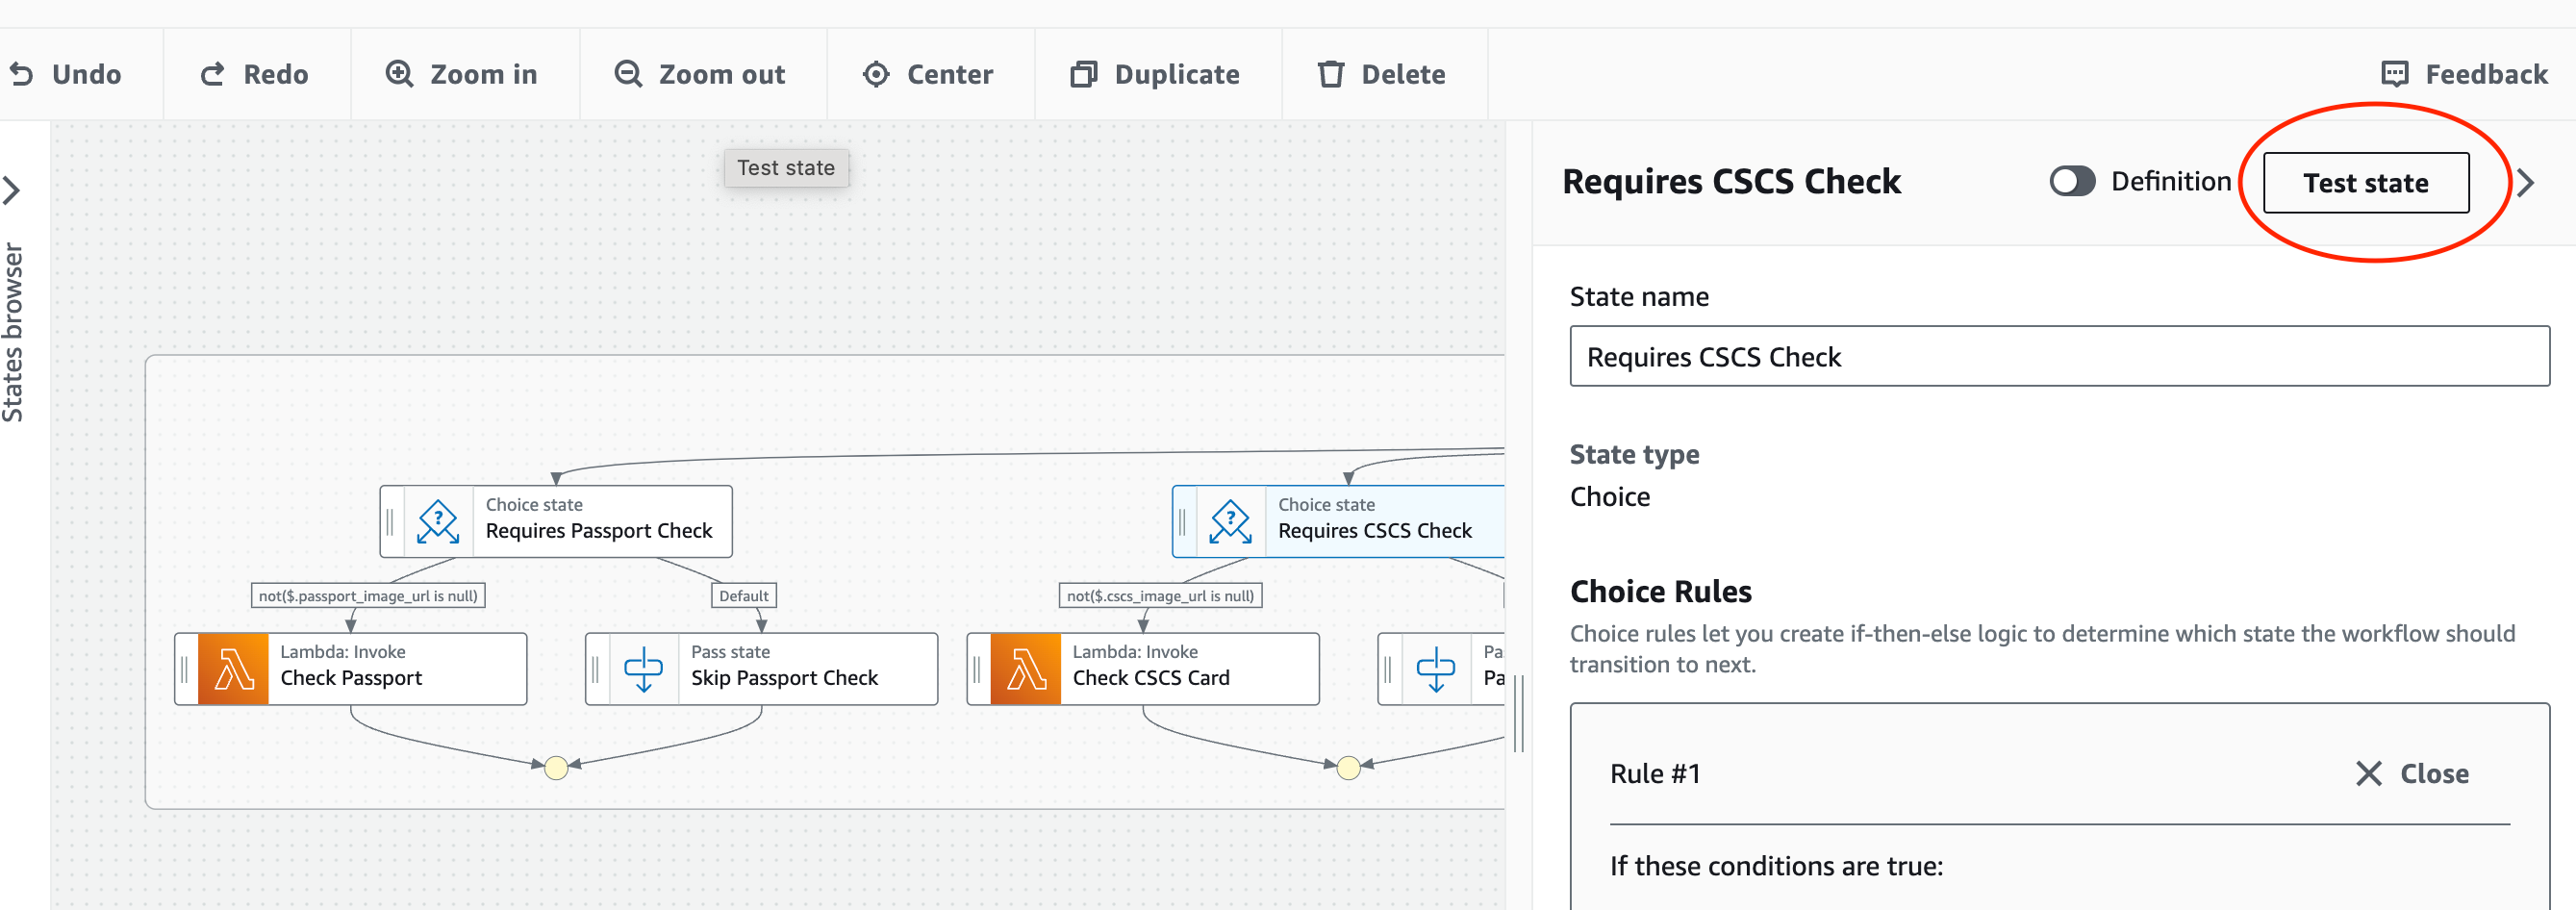Viewport: 2576px width, 910px height.
Task: Click the Requires CSCS Check choice icon
Action: tap(1230, 521)
